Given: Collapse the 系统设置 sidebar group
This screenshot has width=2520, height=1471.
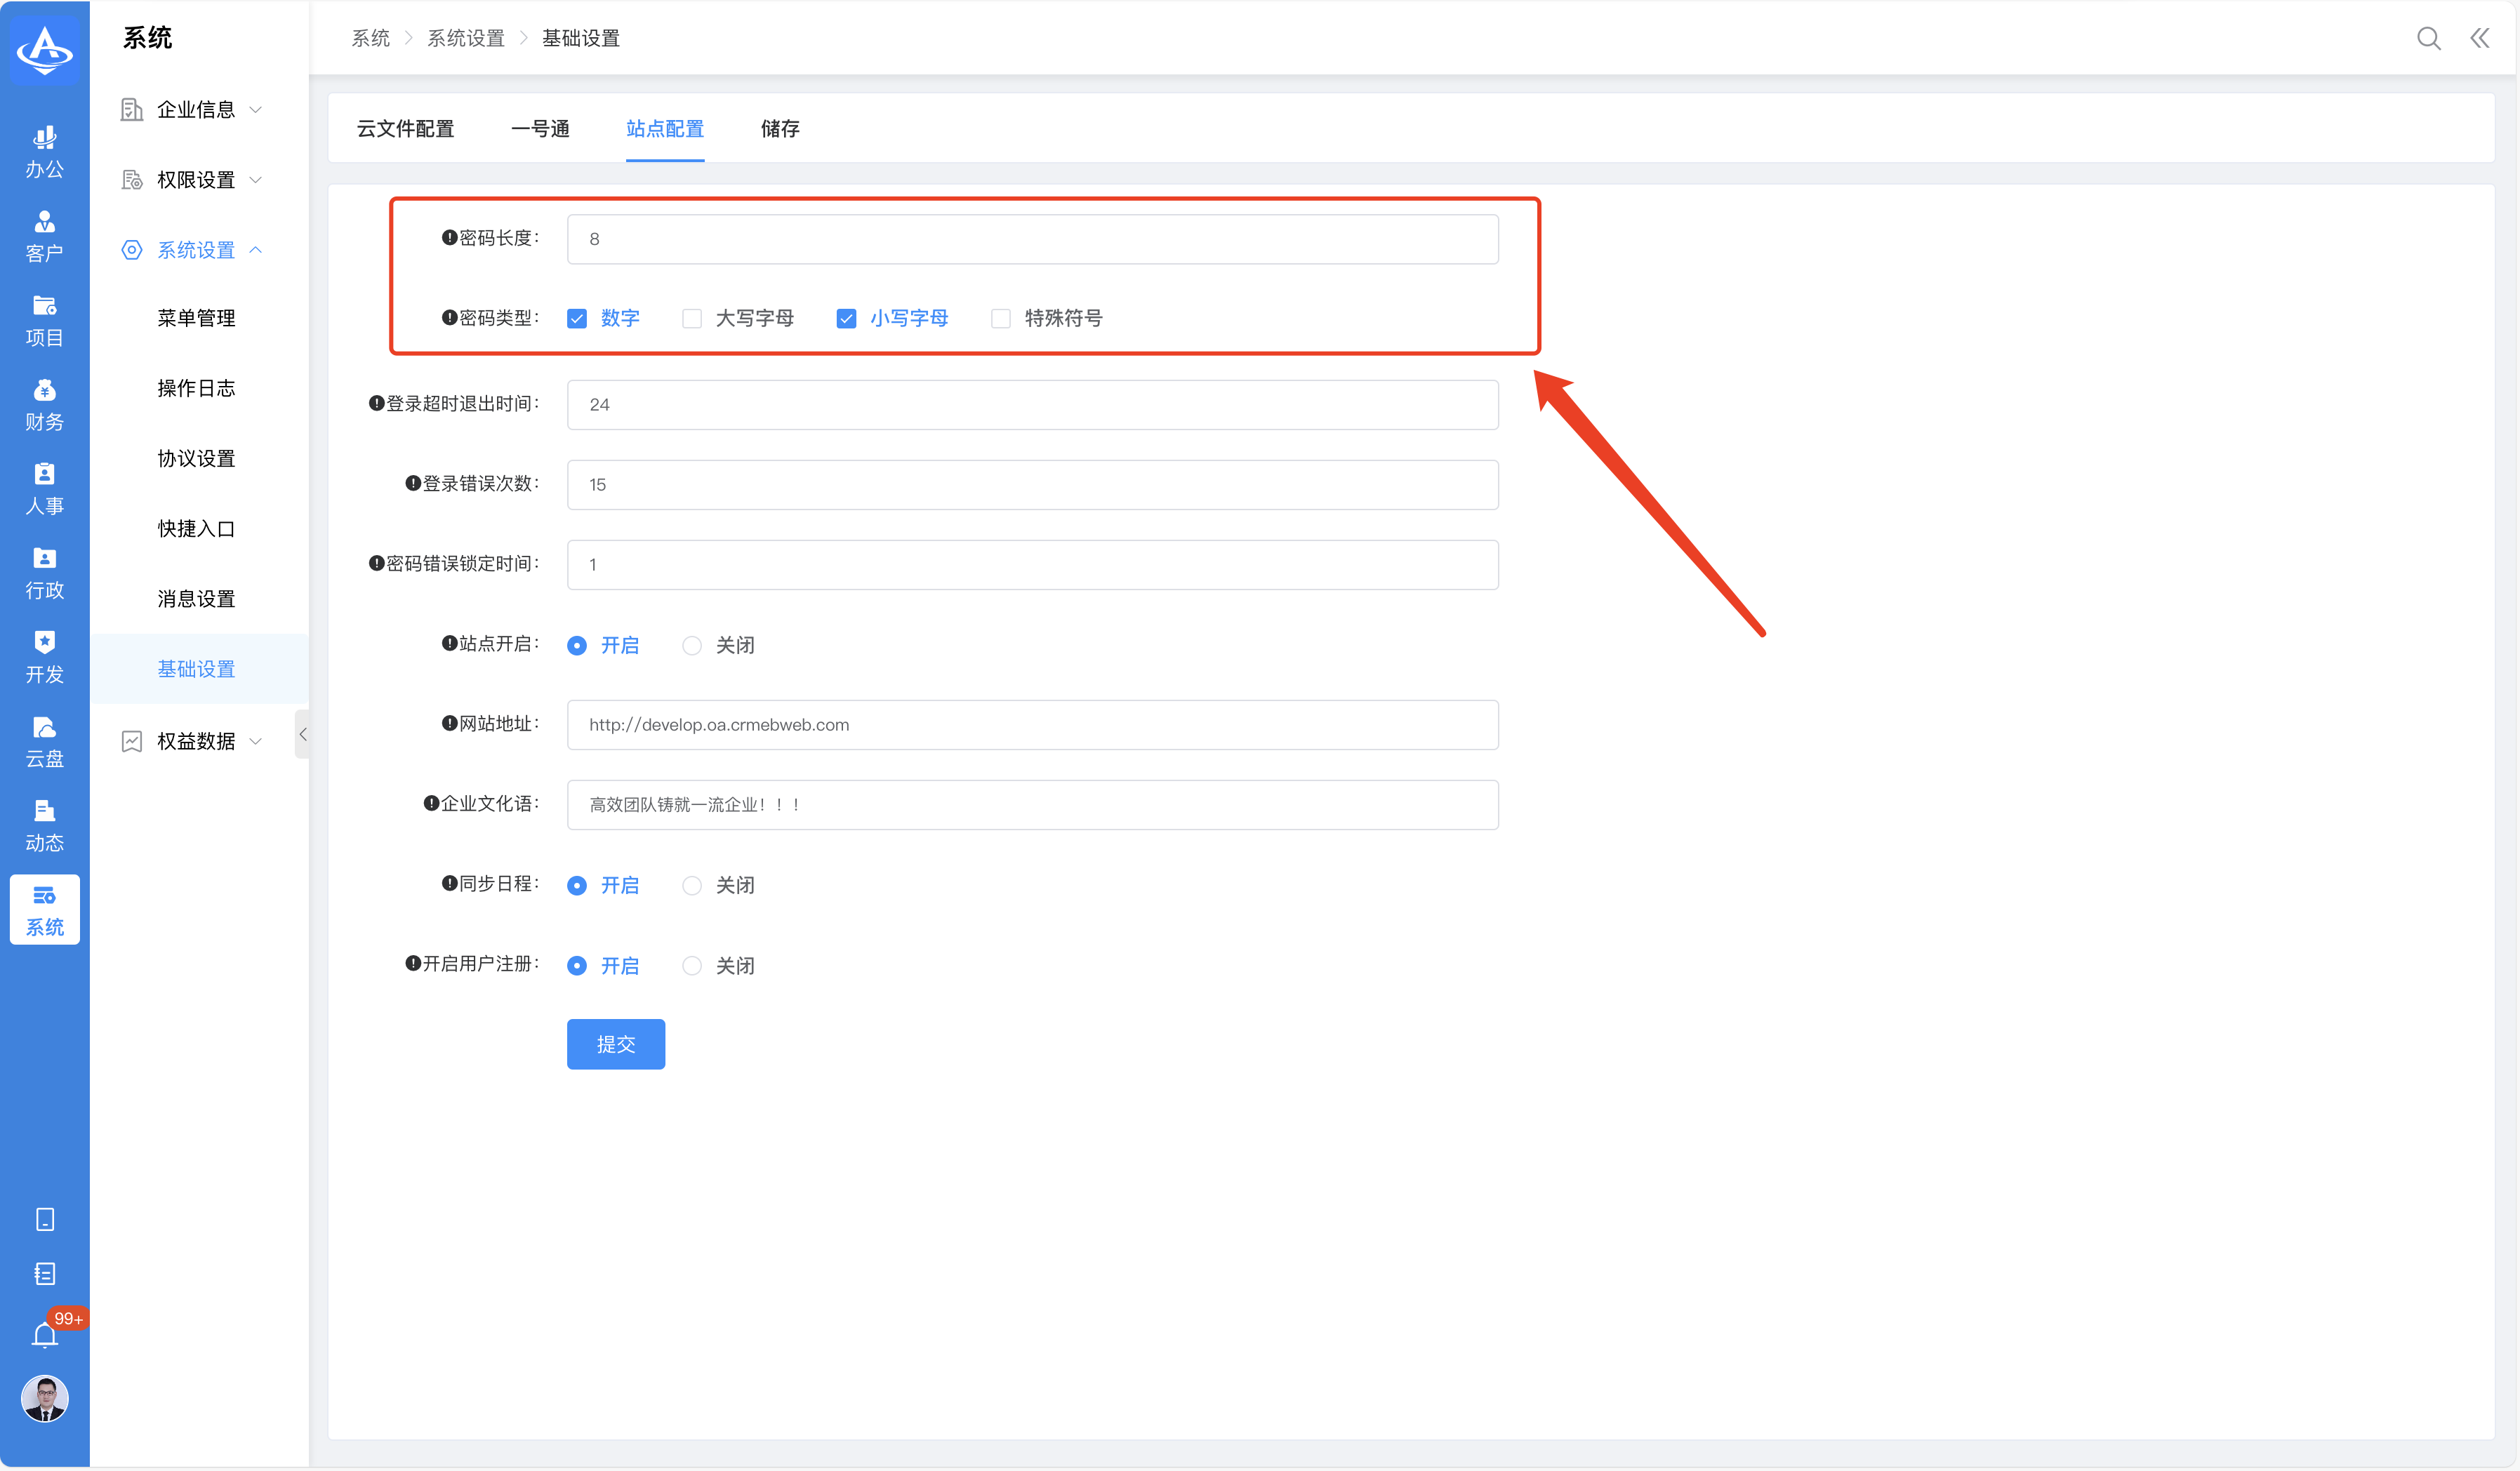Looking at the screenshot, I should click(196, 250).
